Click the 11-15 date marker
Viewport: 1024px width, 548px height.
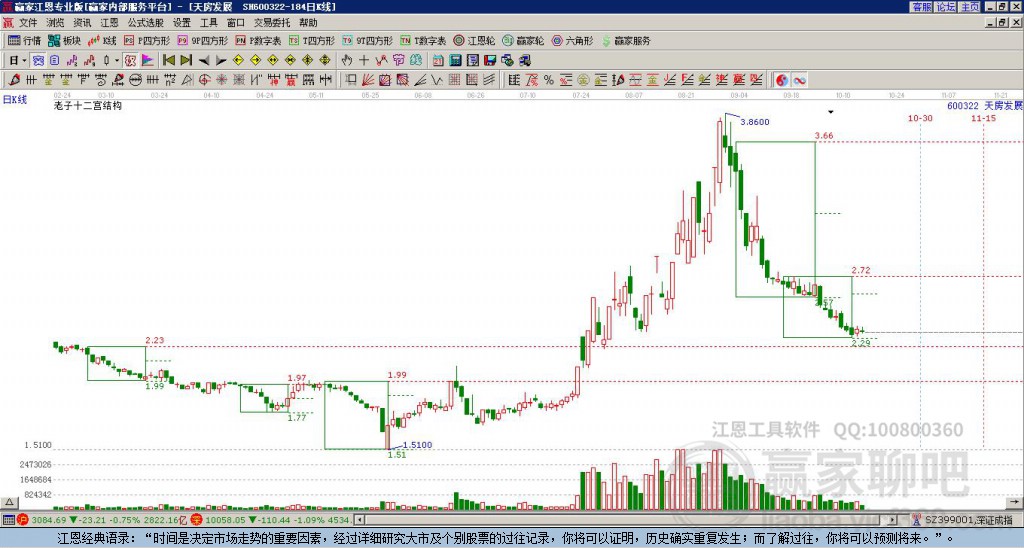(x=984, y=118)
